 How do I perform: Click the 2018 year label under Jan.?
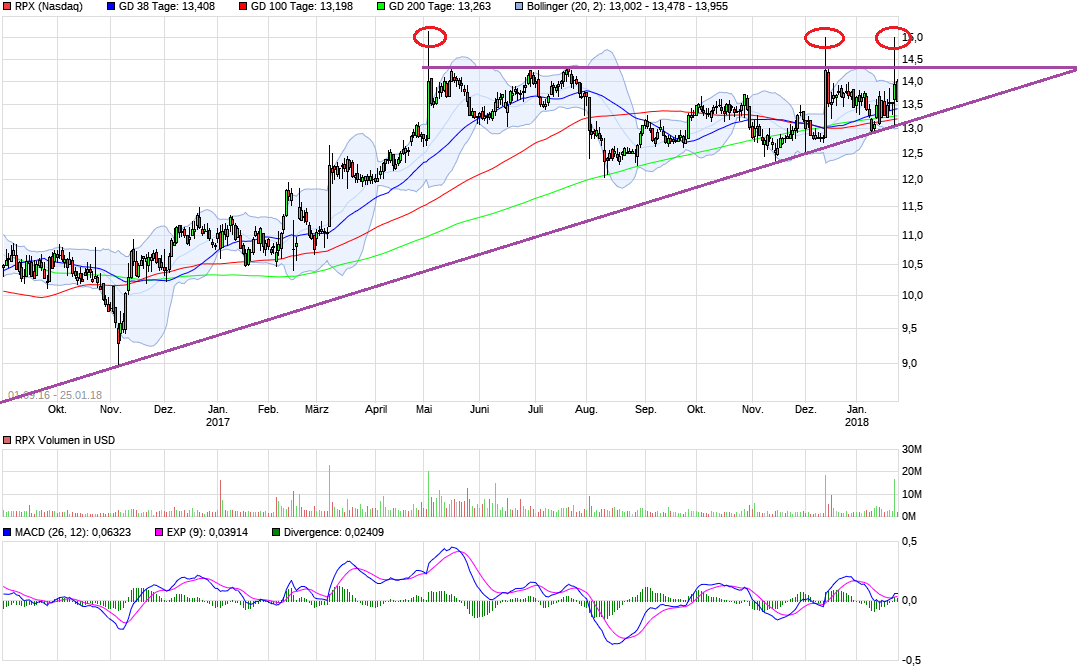pos(857,422)
